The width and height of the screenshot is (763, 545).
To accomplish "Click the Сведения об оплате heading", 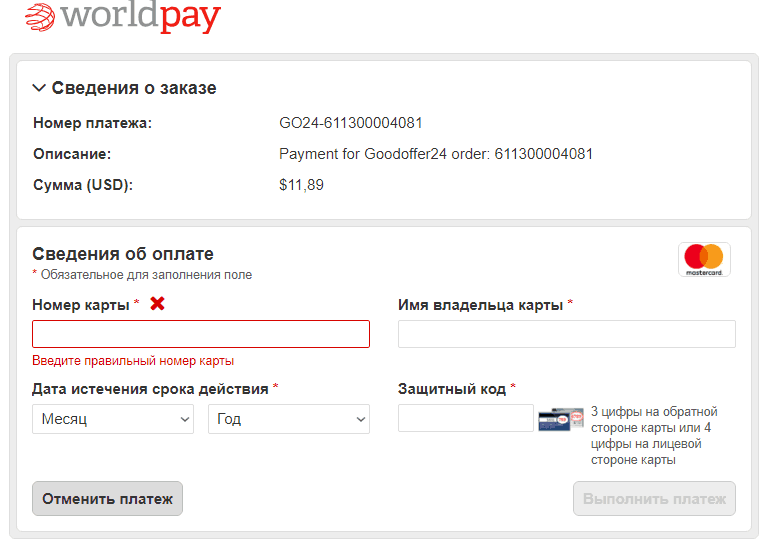I will tap(123, 254).
